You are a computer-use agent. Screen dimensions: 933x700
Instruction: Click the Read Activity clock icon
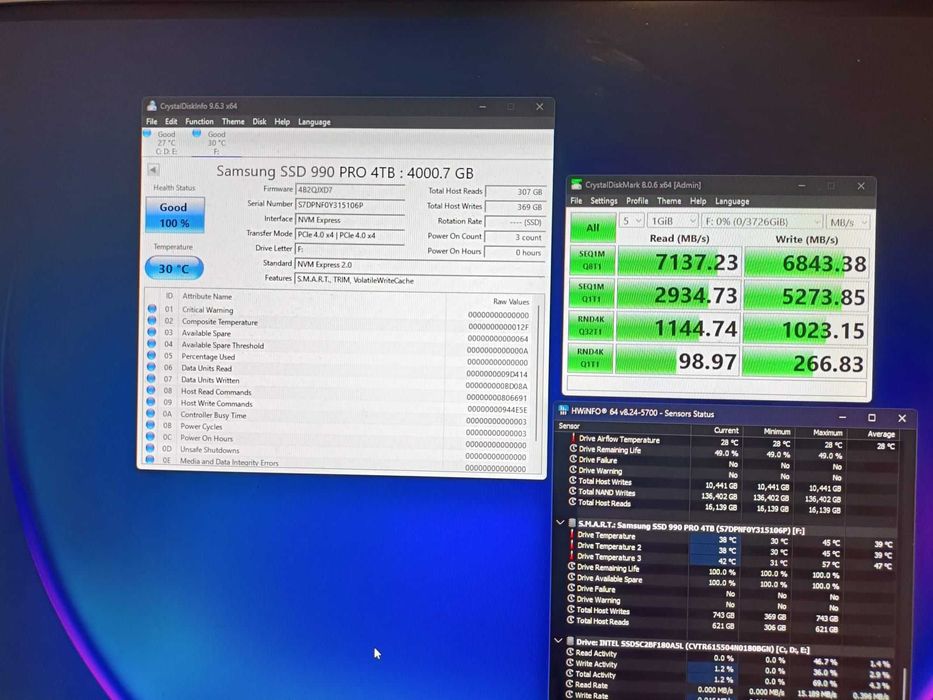571,652
